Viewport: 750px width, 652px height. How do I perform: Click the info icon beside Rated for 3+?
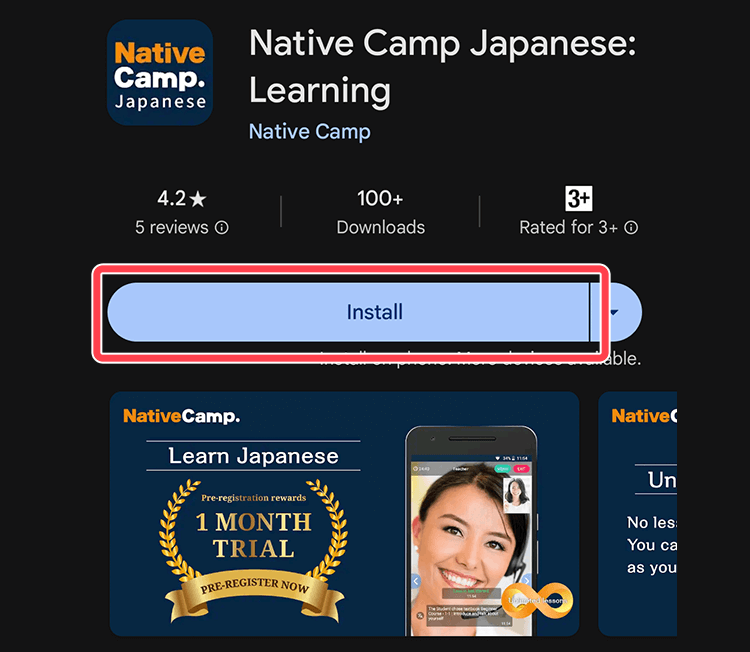(631, 227)
